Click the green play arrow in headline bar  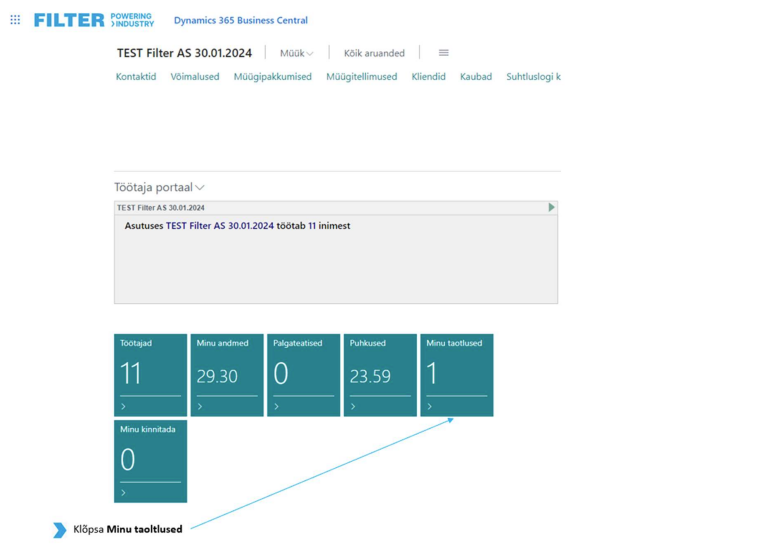click(x=551, y=207)
